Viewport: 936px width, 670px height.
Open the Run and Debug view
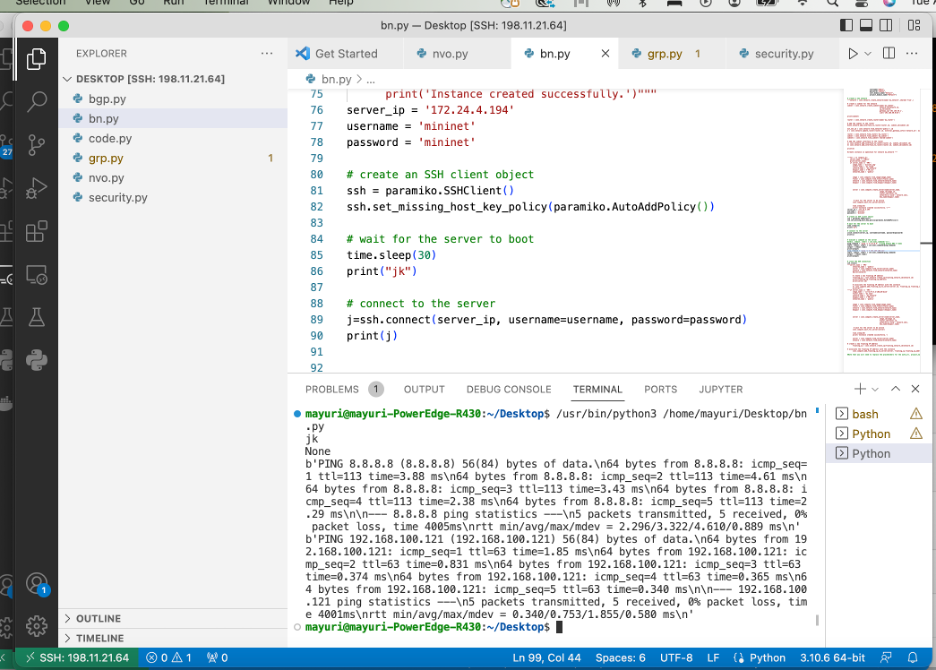(x=36, y=188)
